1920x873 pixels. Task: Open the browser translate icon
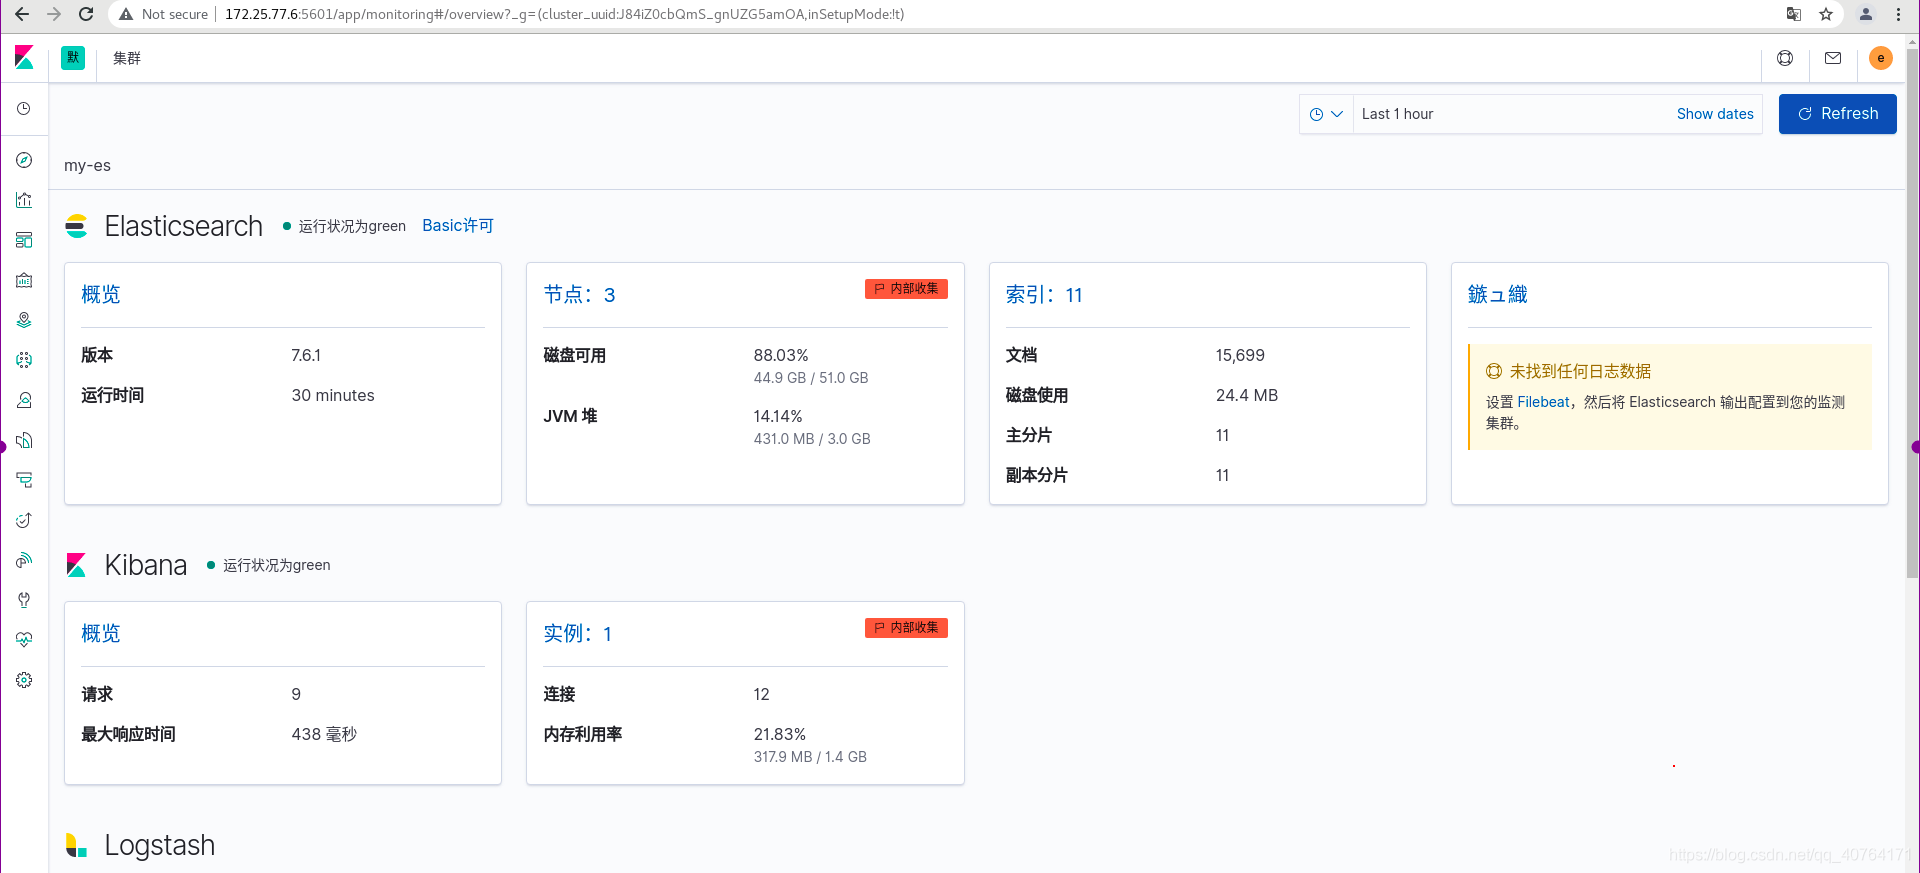click(x=1794, y=14)
